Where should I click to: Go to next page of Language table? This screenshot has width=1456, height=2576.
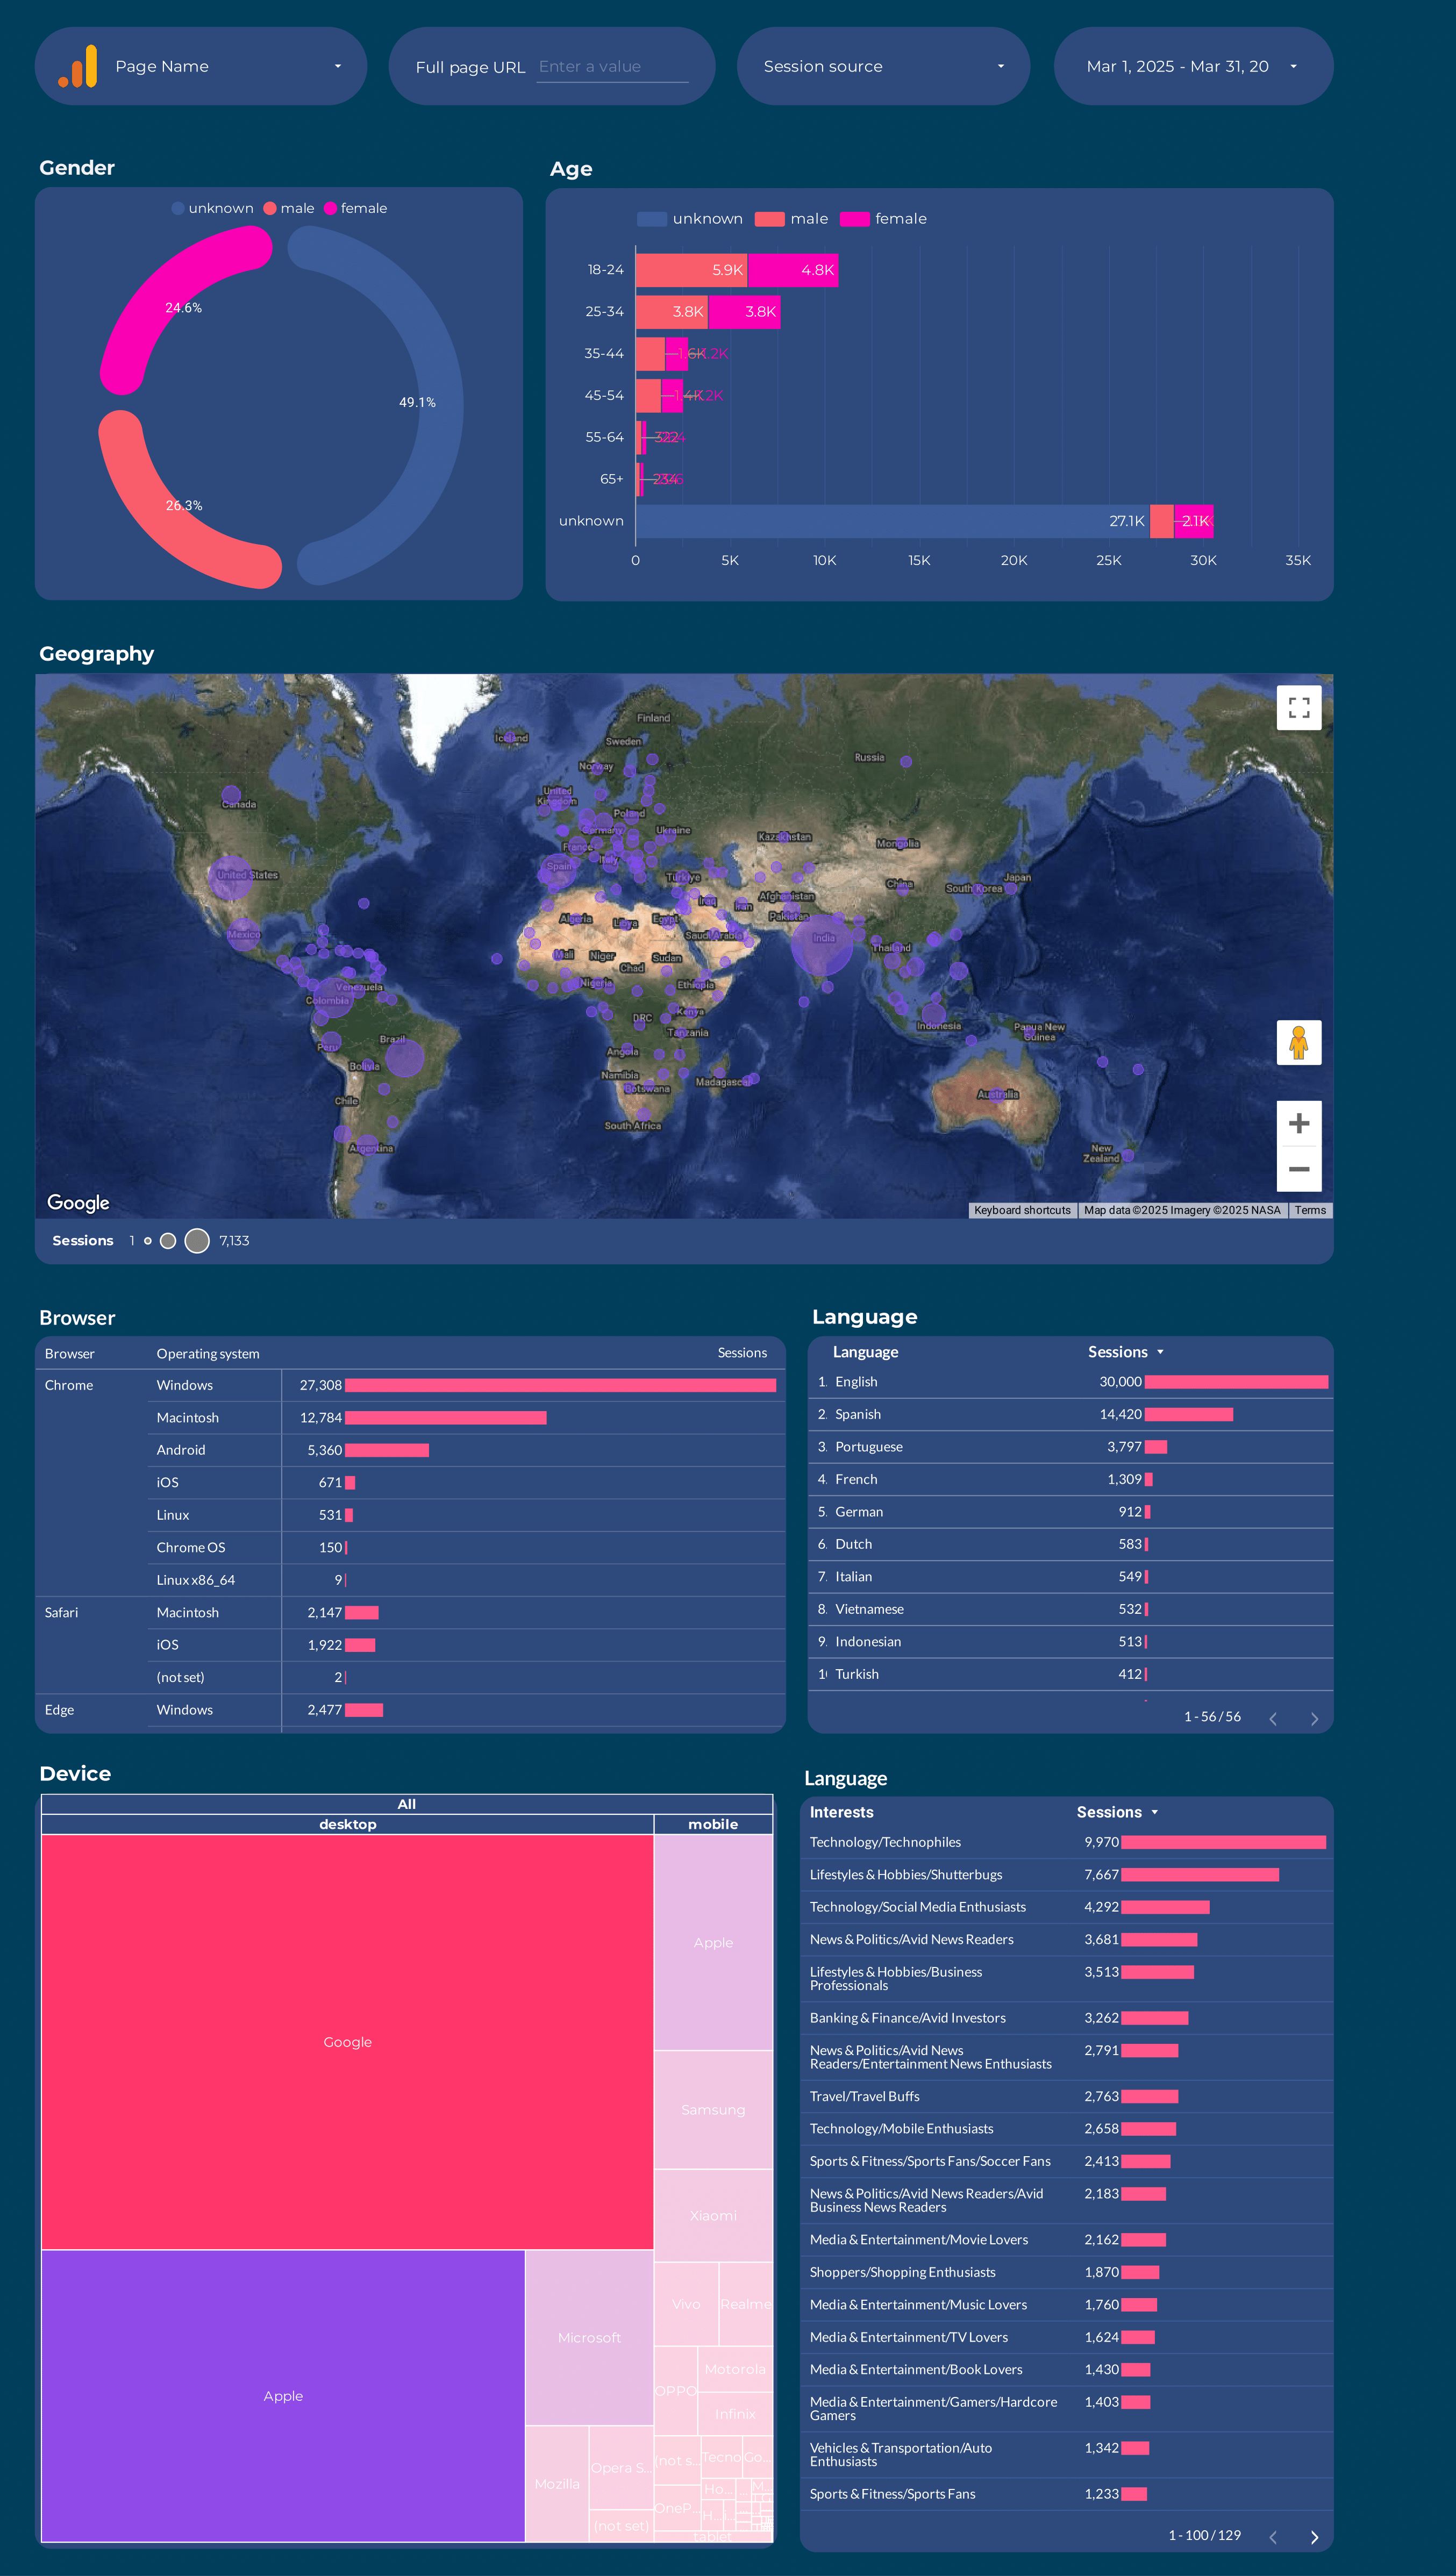click(x=1314, y=1719)
